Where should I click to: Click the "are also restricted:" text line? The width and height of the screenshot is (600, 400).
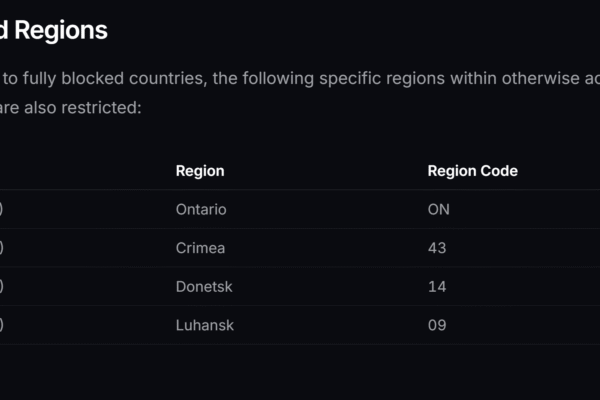(70, 106)
